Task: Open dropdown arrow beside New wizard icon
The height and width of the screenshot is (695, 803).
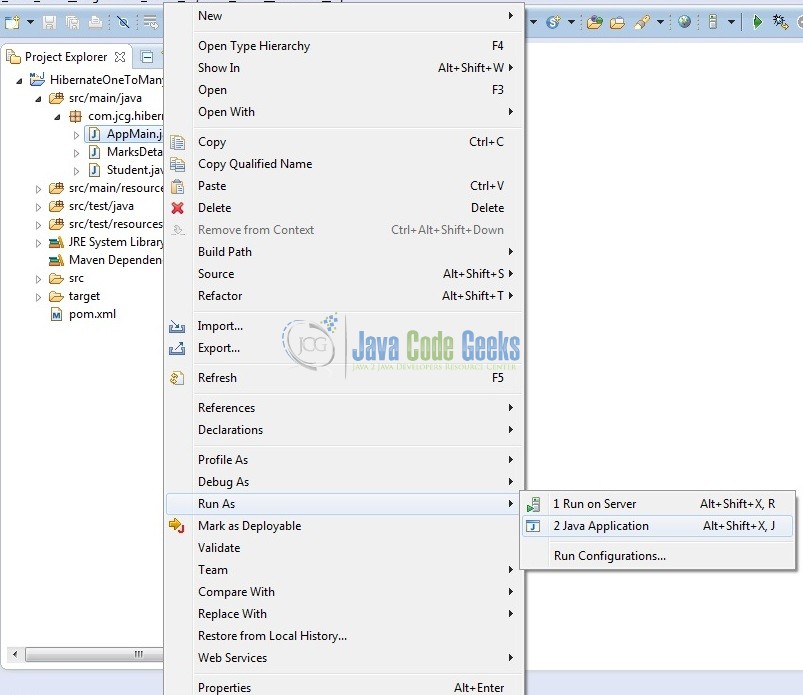Action: click(30, 22)
